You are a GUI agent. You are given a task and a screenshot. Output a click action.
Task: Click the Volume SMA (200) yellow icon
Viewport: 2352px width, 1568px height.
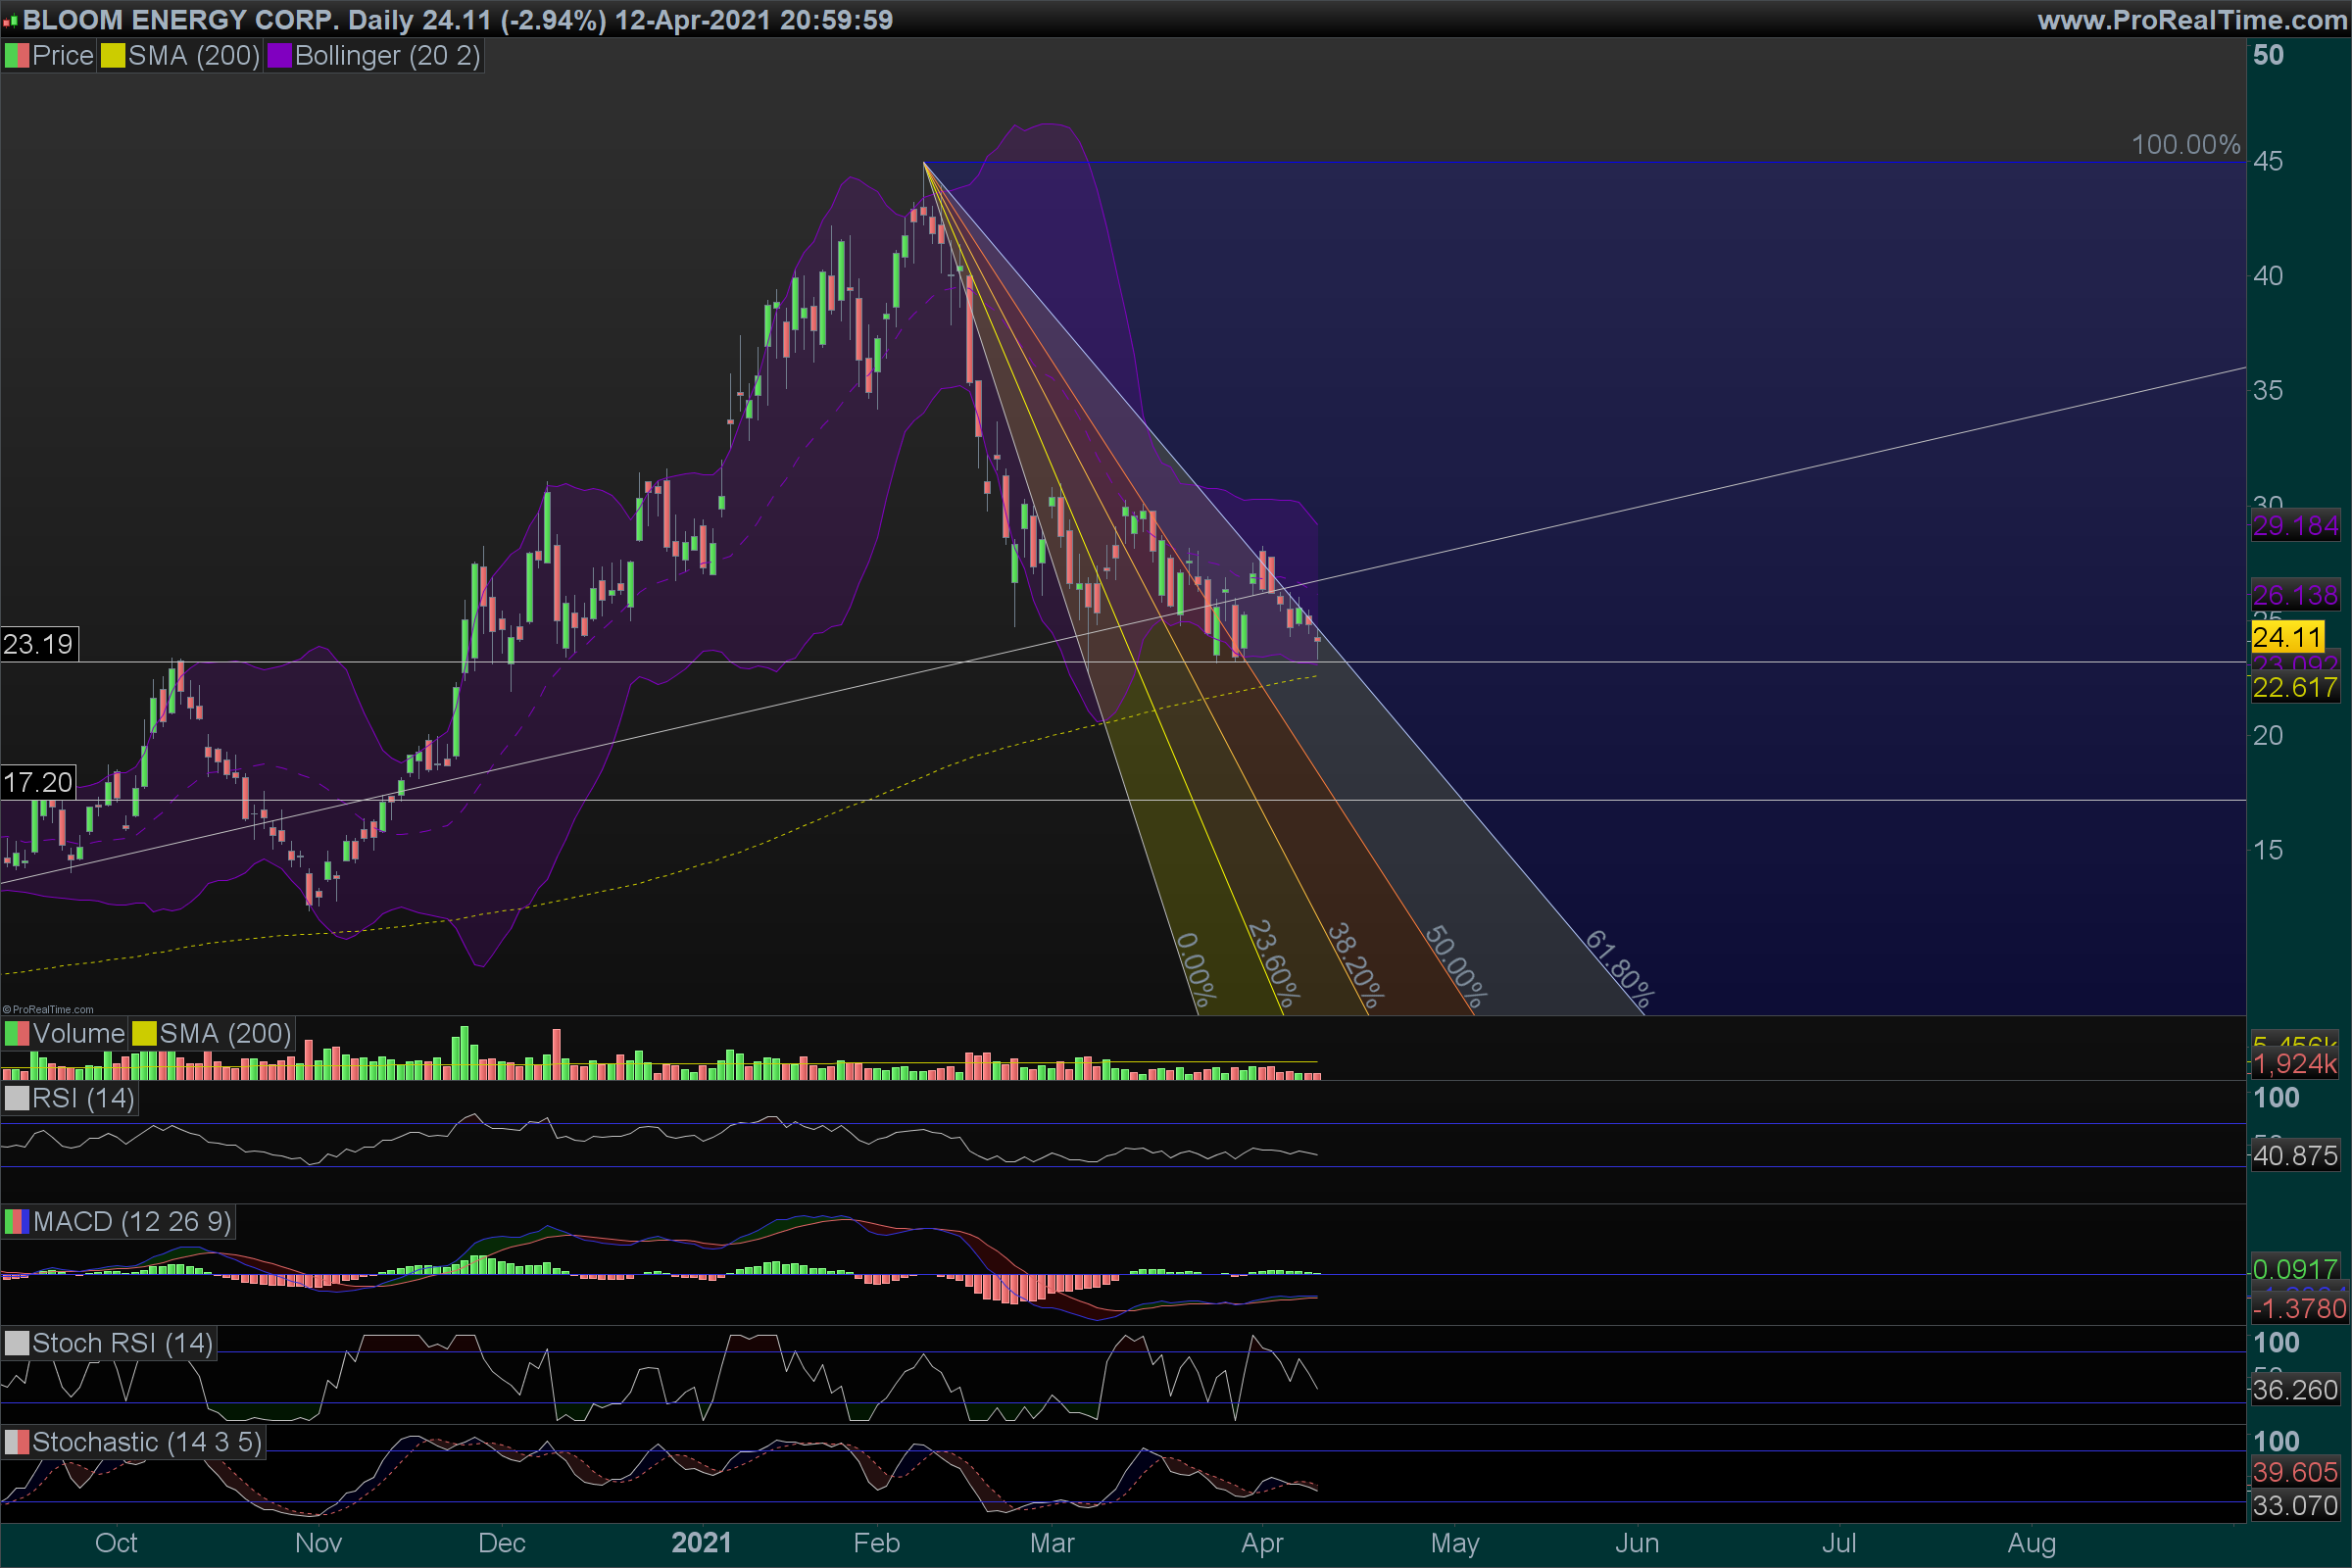[x=145, y=1034]
